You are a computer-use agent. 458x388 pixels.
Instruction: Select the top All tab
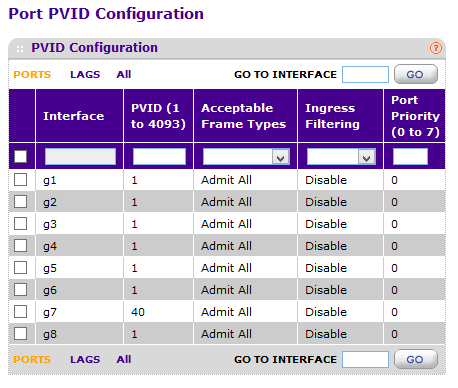[x=124, y=74]
